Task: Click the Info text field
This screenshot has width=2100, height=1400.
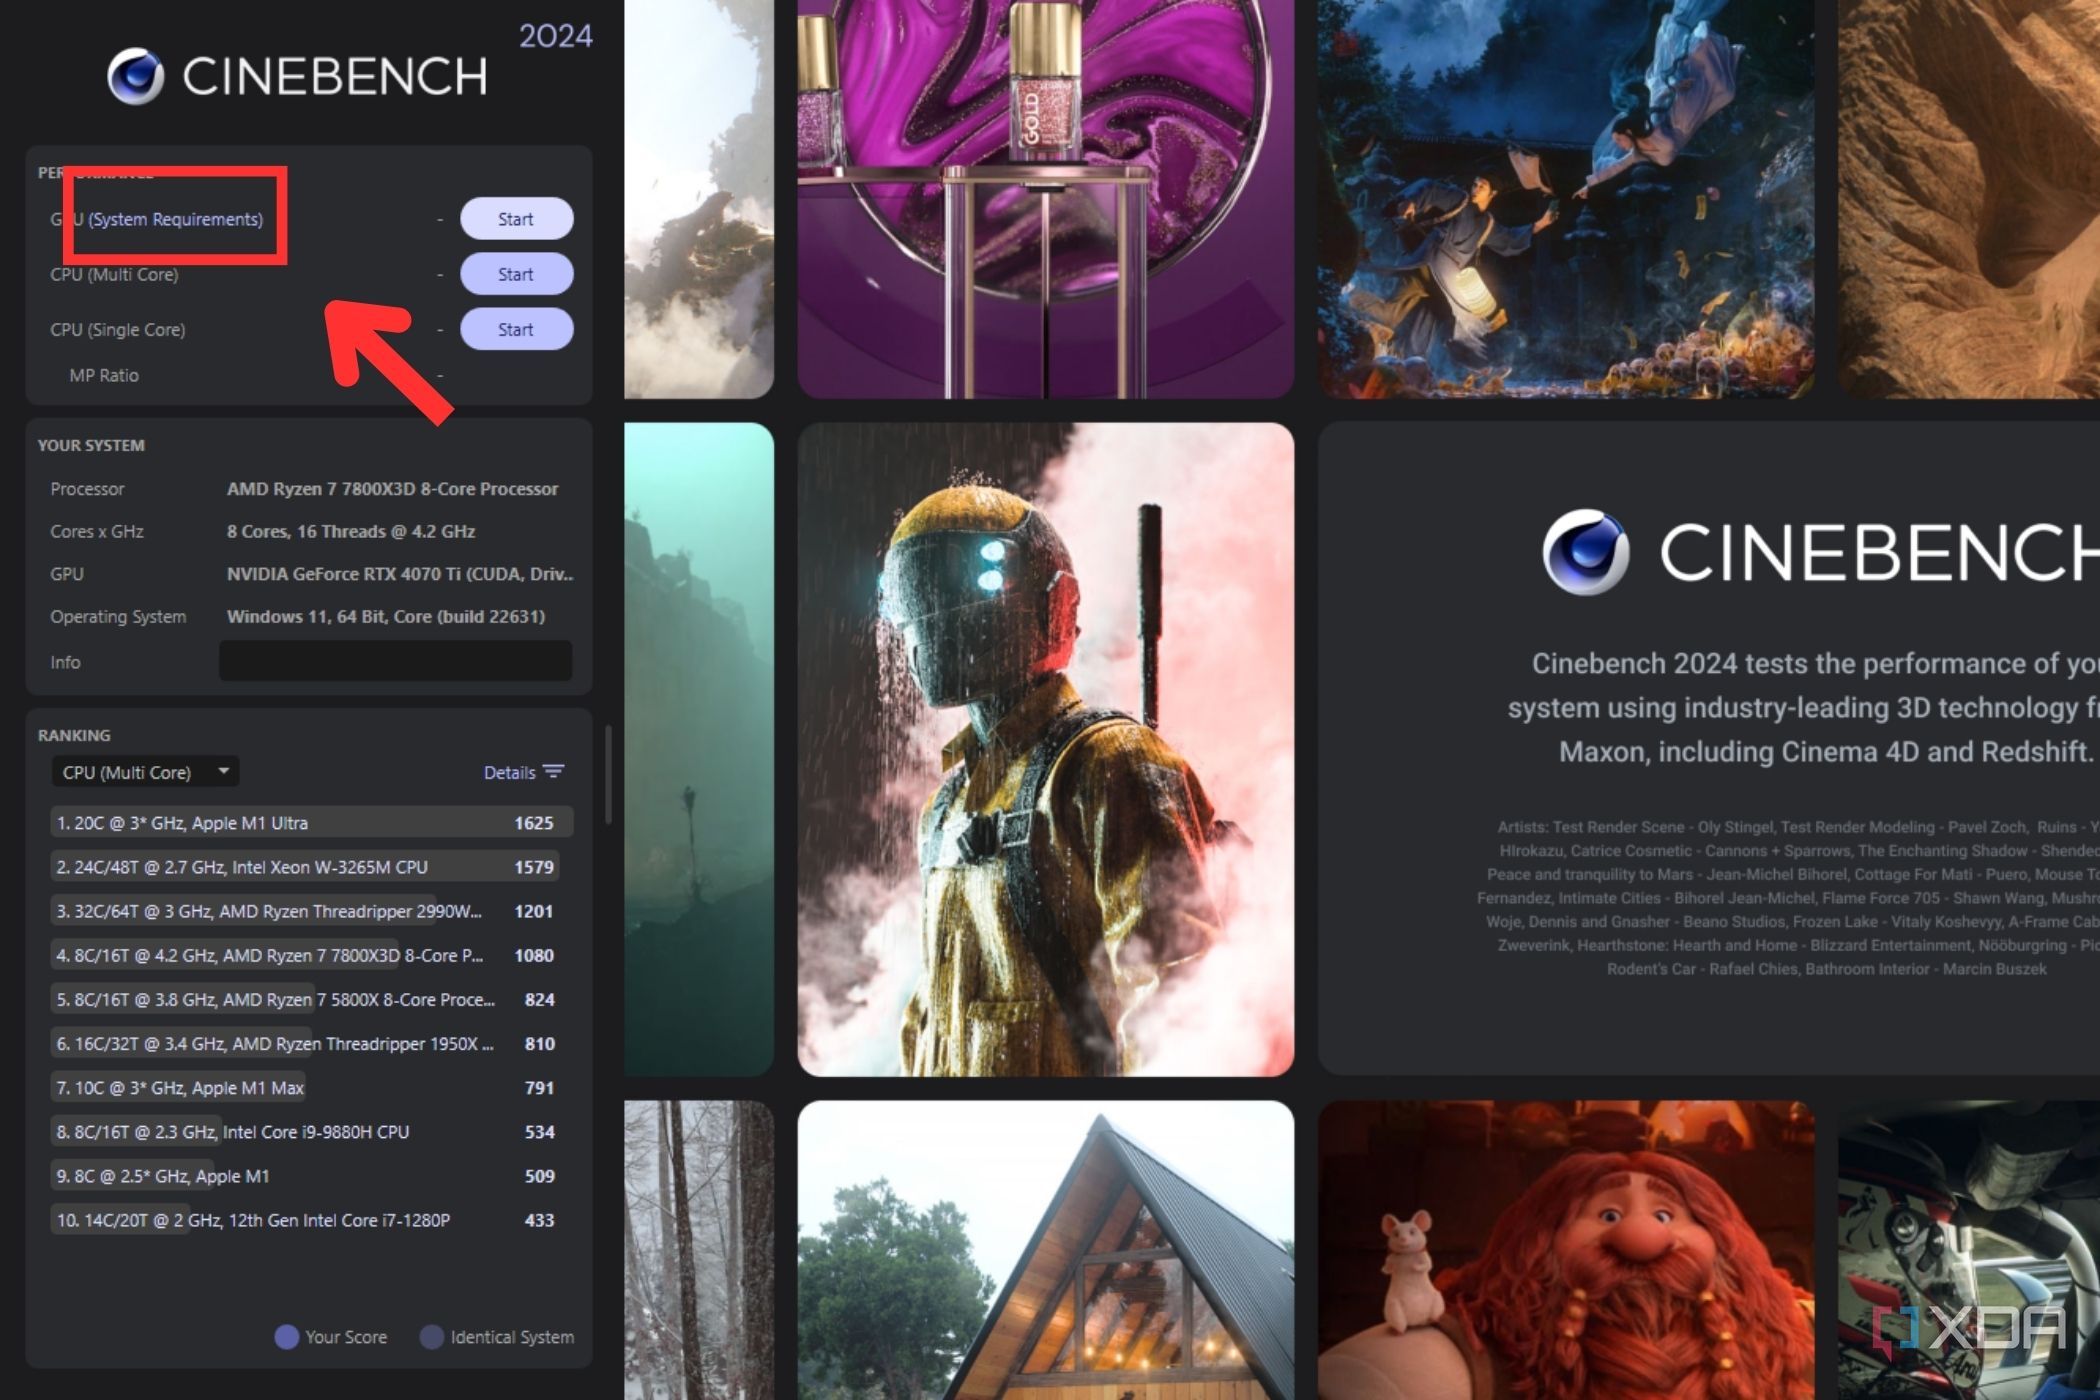Action: (395, 661)
